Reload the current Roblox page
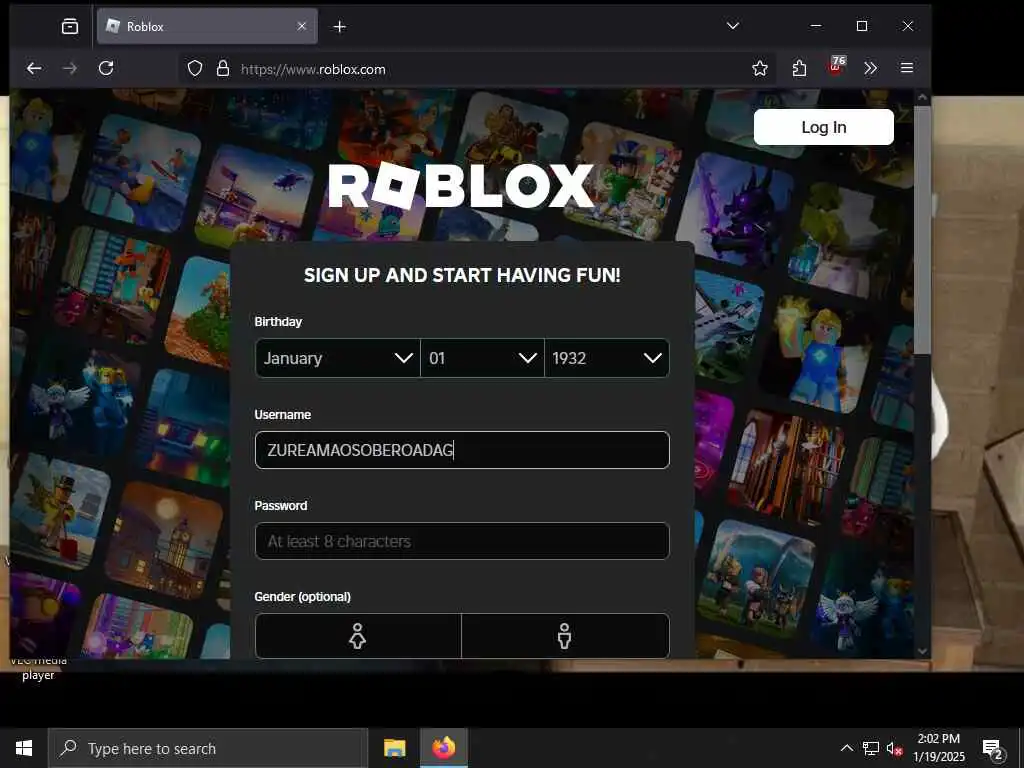 [x=106, y=68]
